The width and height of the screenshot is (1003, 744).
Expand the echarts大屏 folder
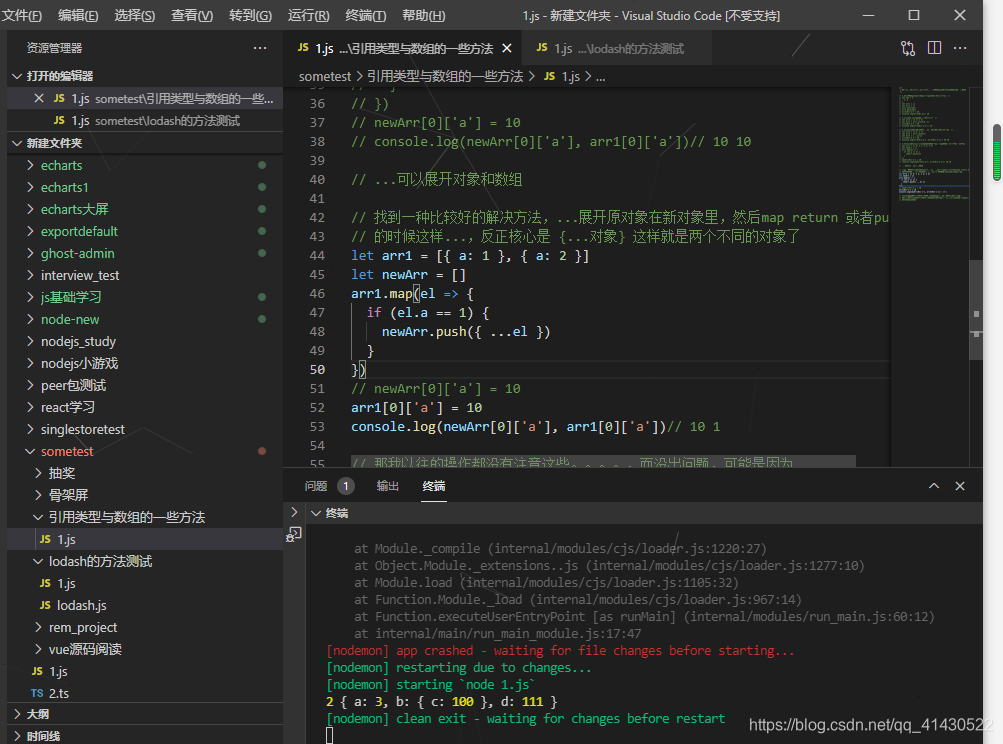(x=145, y=209)
